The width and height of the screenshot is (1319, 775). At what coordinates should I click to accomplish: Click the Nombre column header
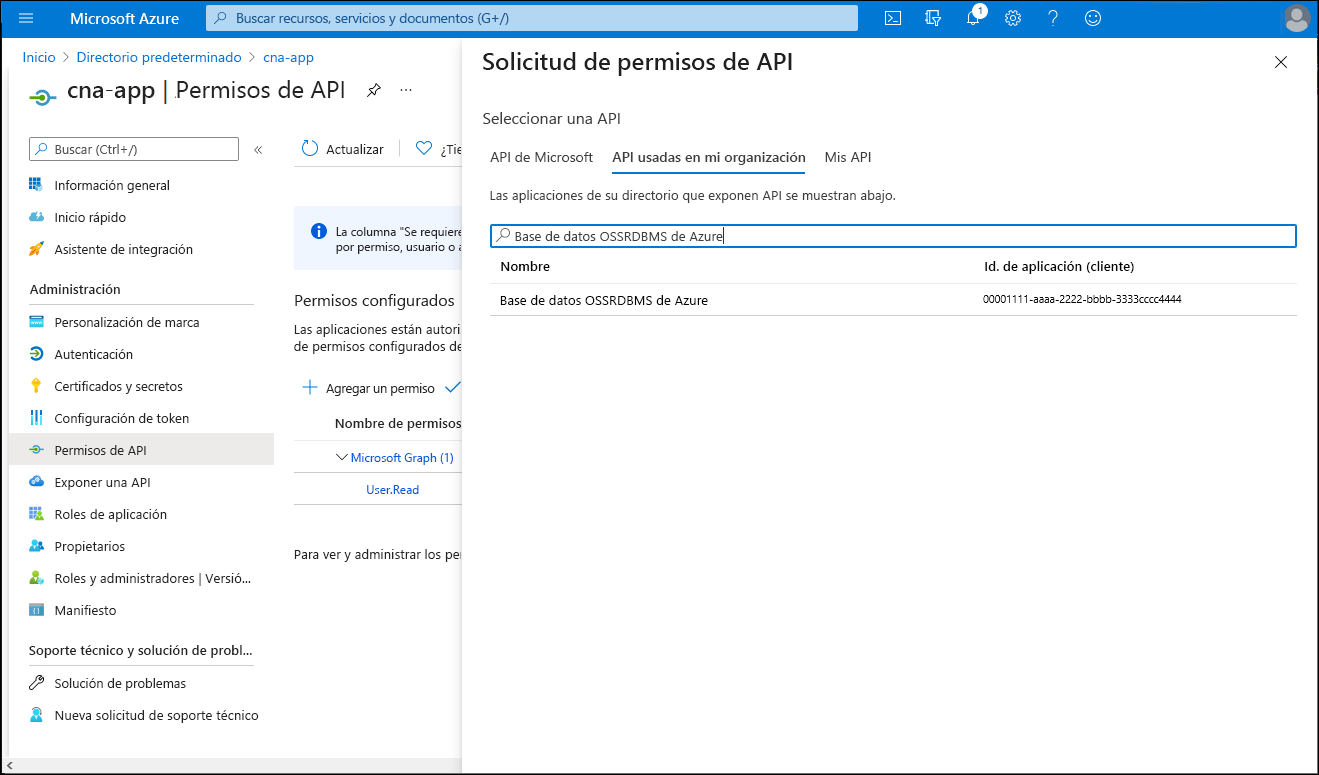click(525, 266)
